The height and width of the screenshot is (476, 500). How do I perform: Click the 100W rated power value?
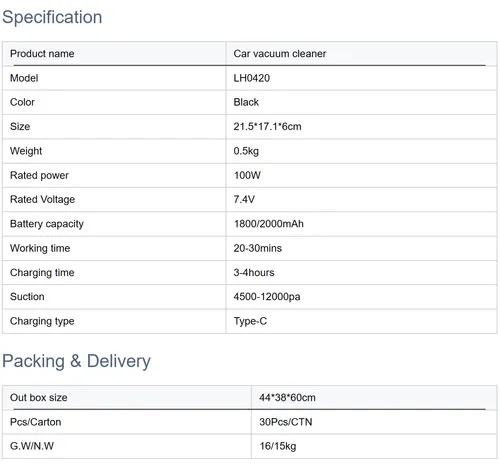coord(247,175)
